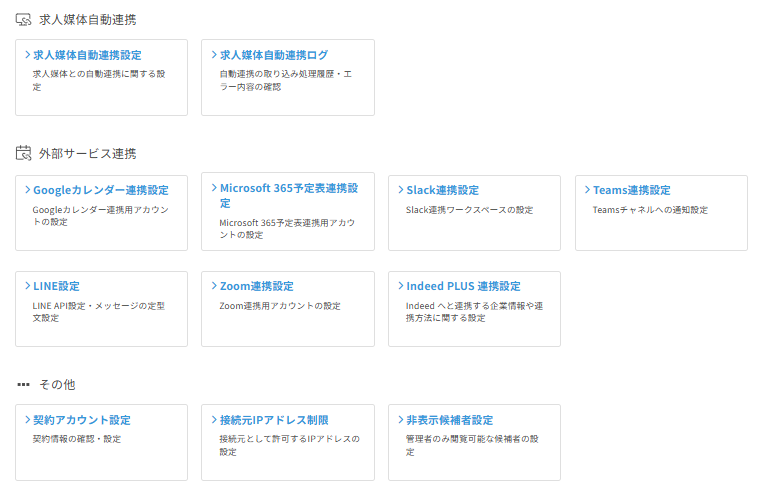Click chevron beside Teams連携設定

click(x=587, y=190)
